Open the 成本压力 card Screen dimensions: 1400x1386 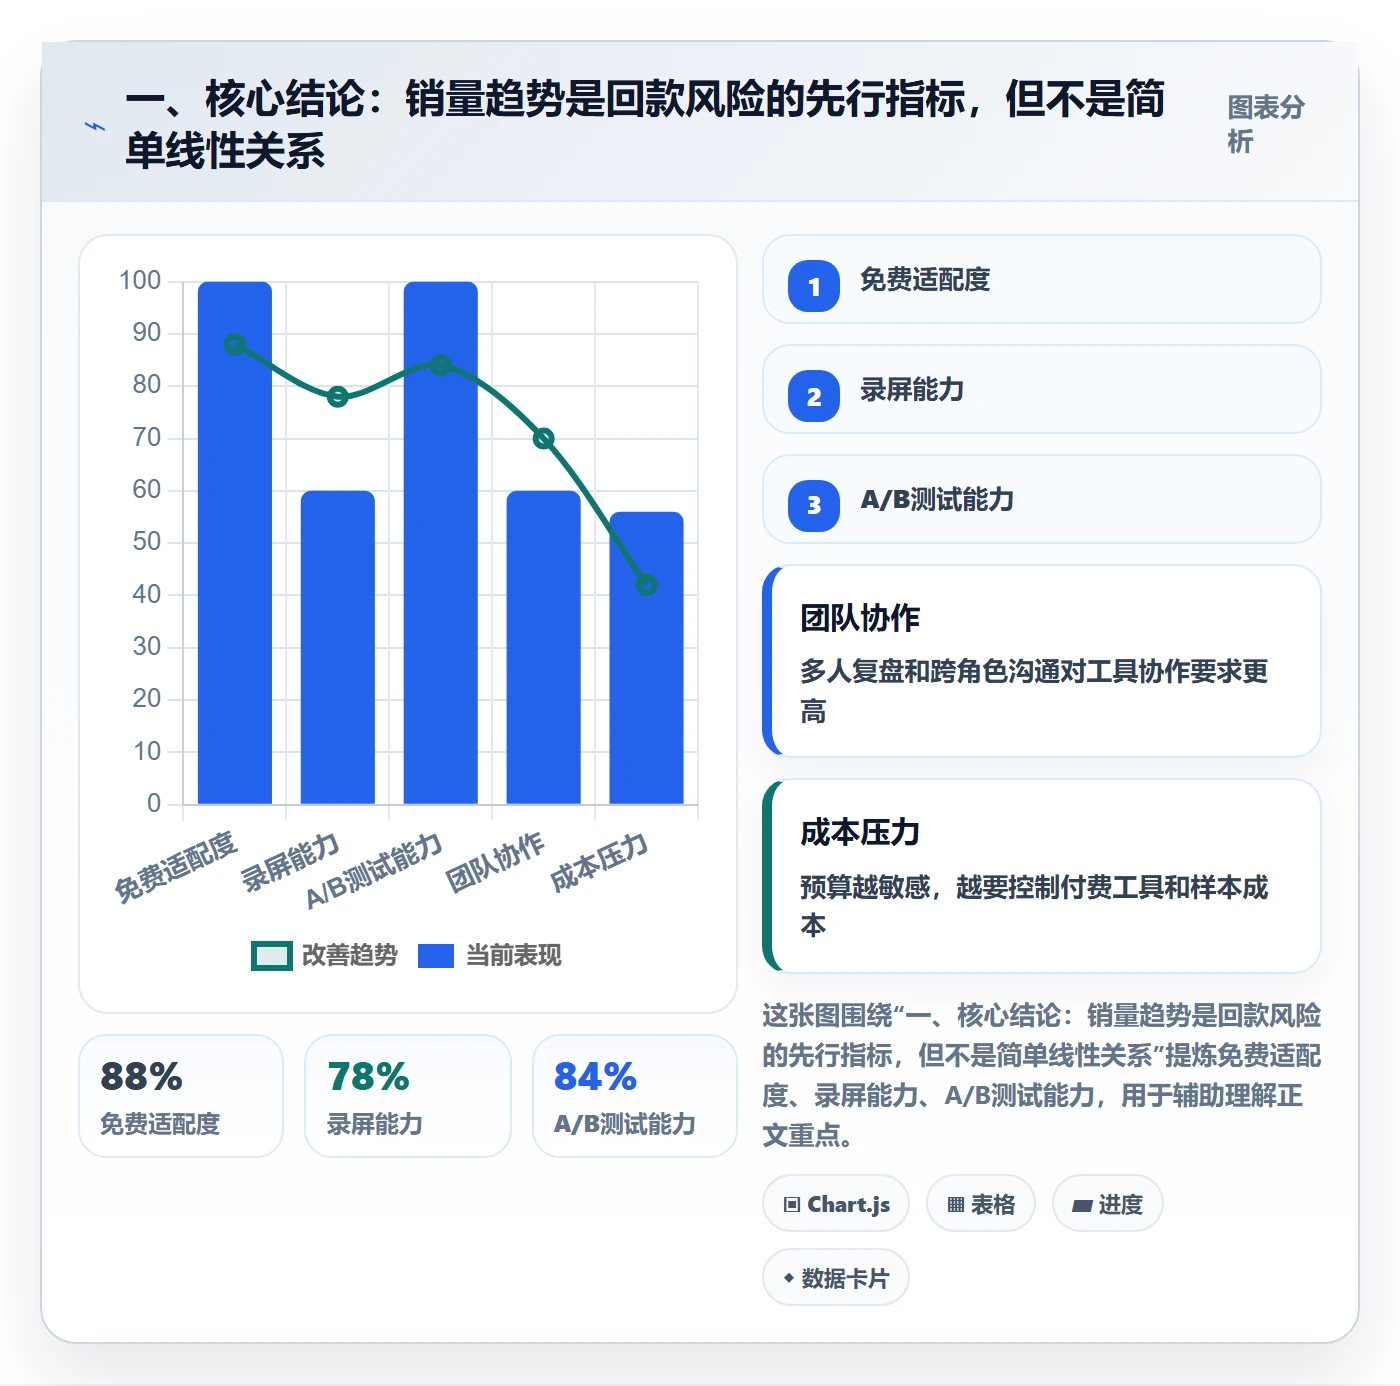tap(1042, 876)
